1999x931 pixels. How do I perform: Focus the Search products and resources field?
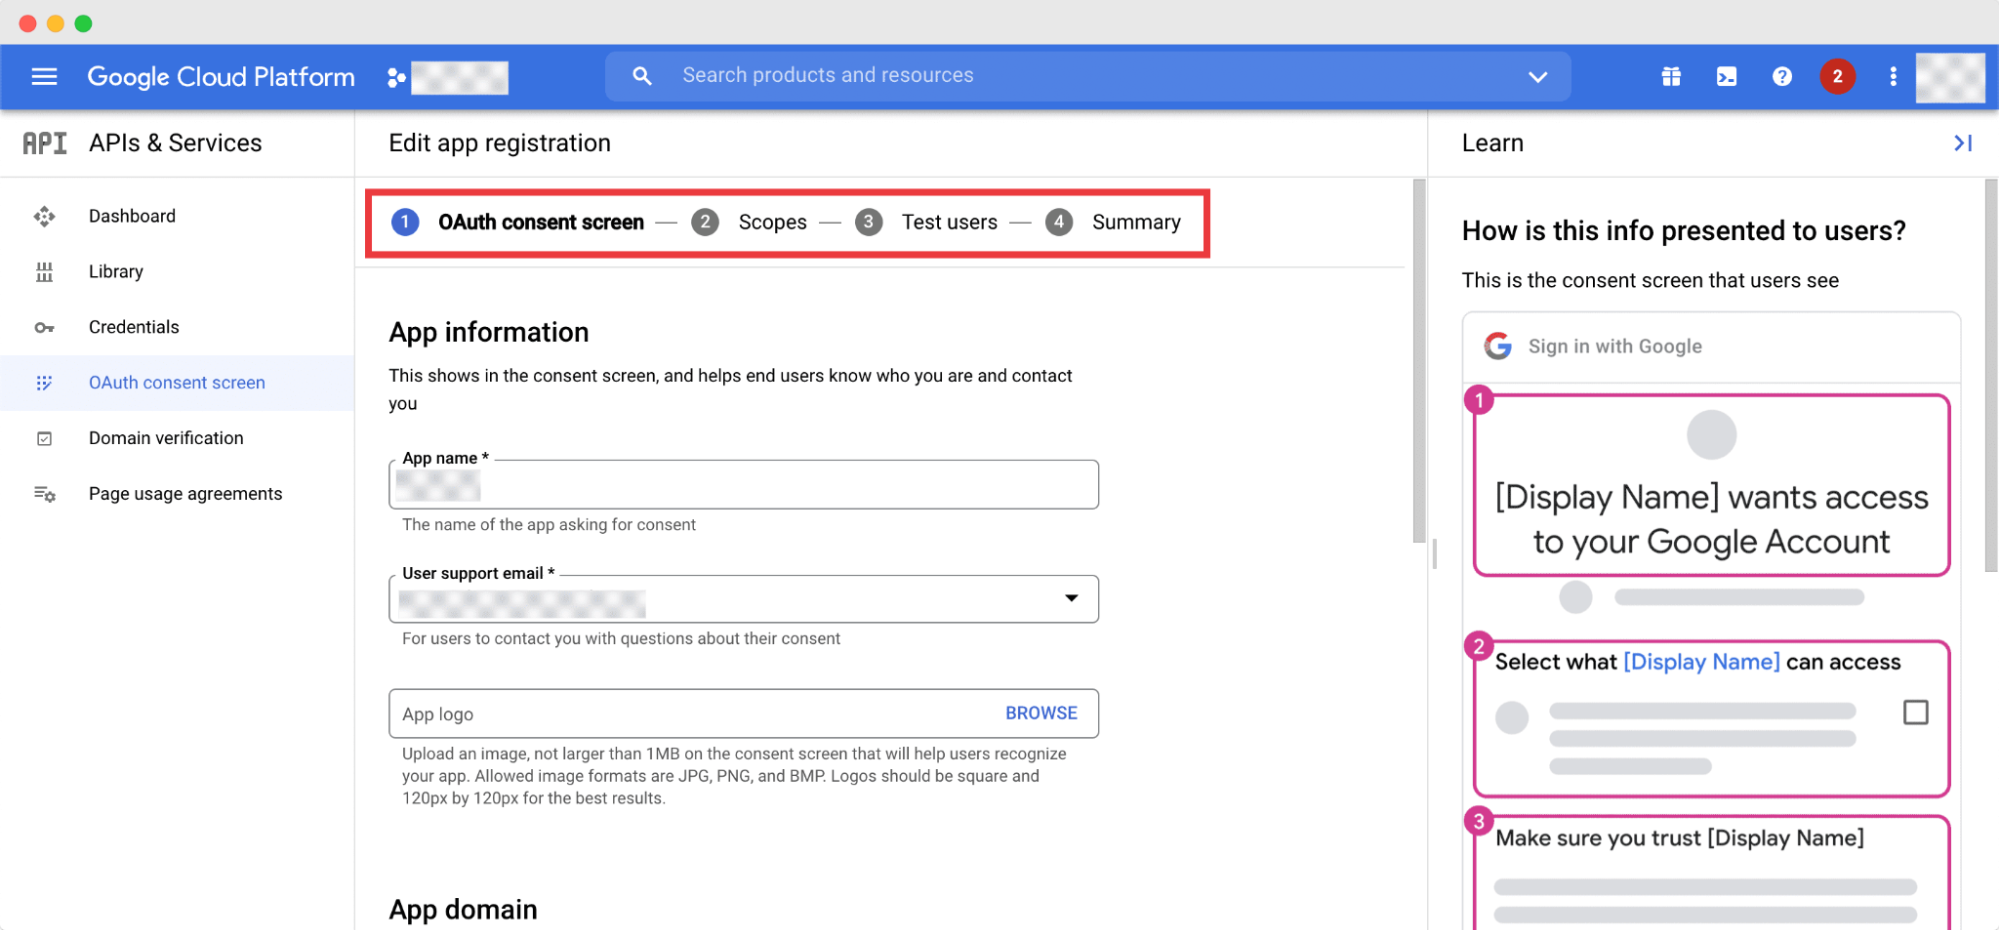[1088, 76]
